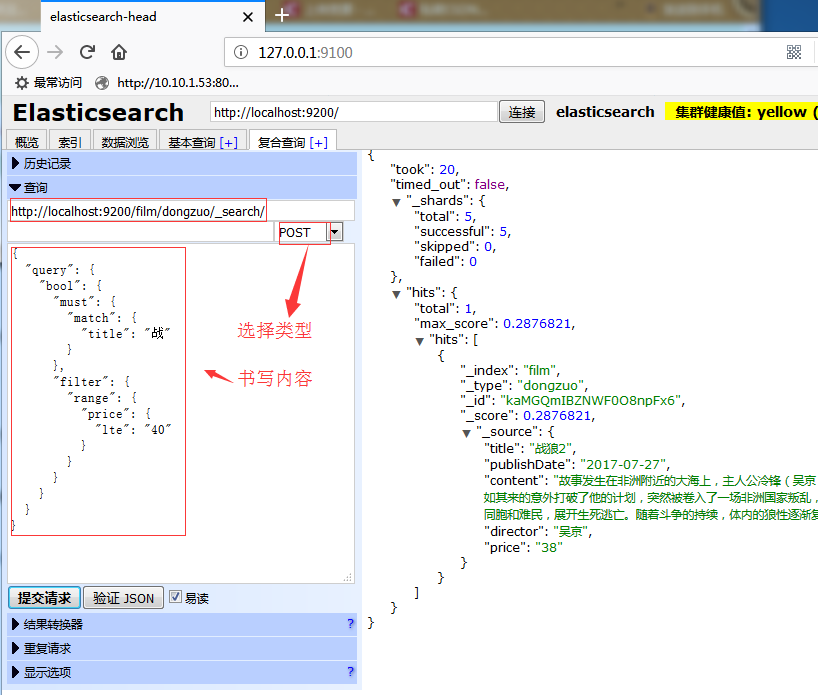Click the "price": "38" value
The width and height of the screenshot is (818, 695).
pos(549,547)
